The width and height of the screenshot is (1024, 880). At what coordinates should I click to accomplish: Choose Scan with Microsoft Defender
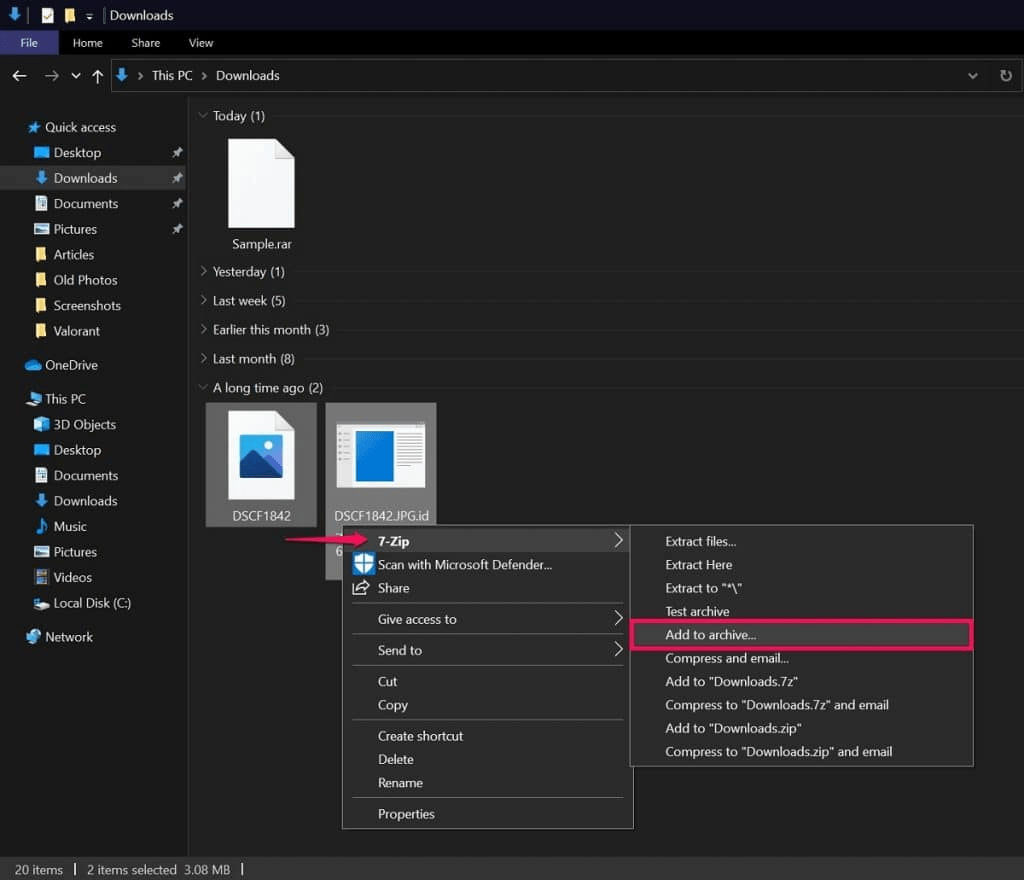click(x=487, y=564)
